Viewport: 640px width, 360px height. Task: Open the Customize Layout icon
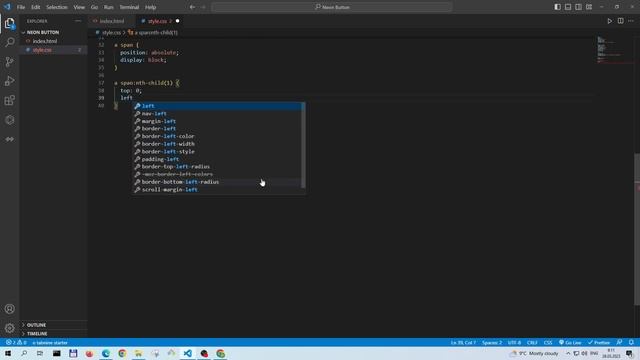(589, 7)
